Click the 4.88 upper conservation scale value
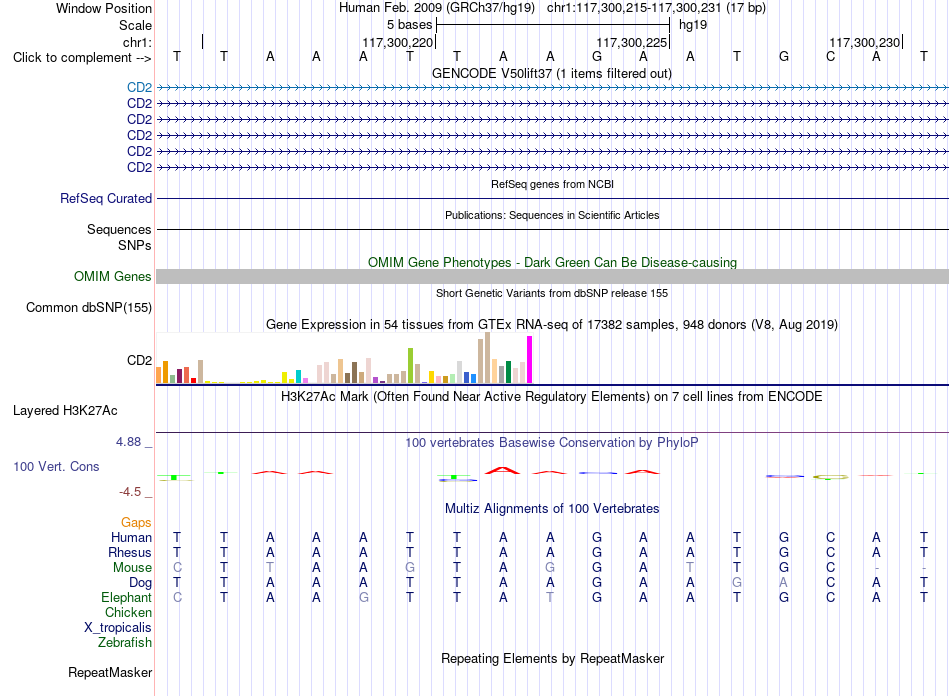This screenshot has width=950, height=696. pyautogui.click(x=128, y=442)
